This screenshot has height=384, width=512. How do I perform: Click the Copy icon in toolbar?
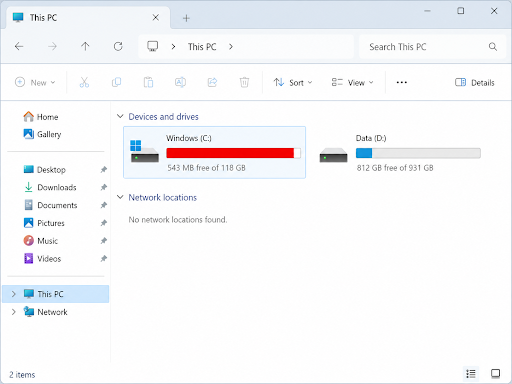(x=116, y=82)
